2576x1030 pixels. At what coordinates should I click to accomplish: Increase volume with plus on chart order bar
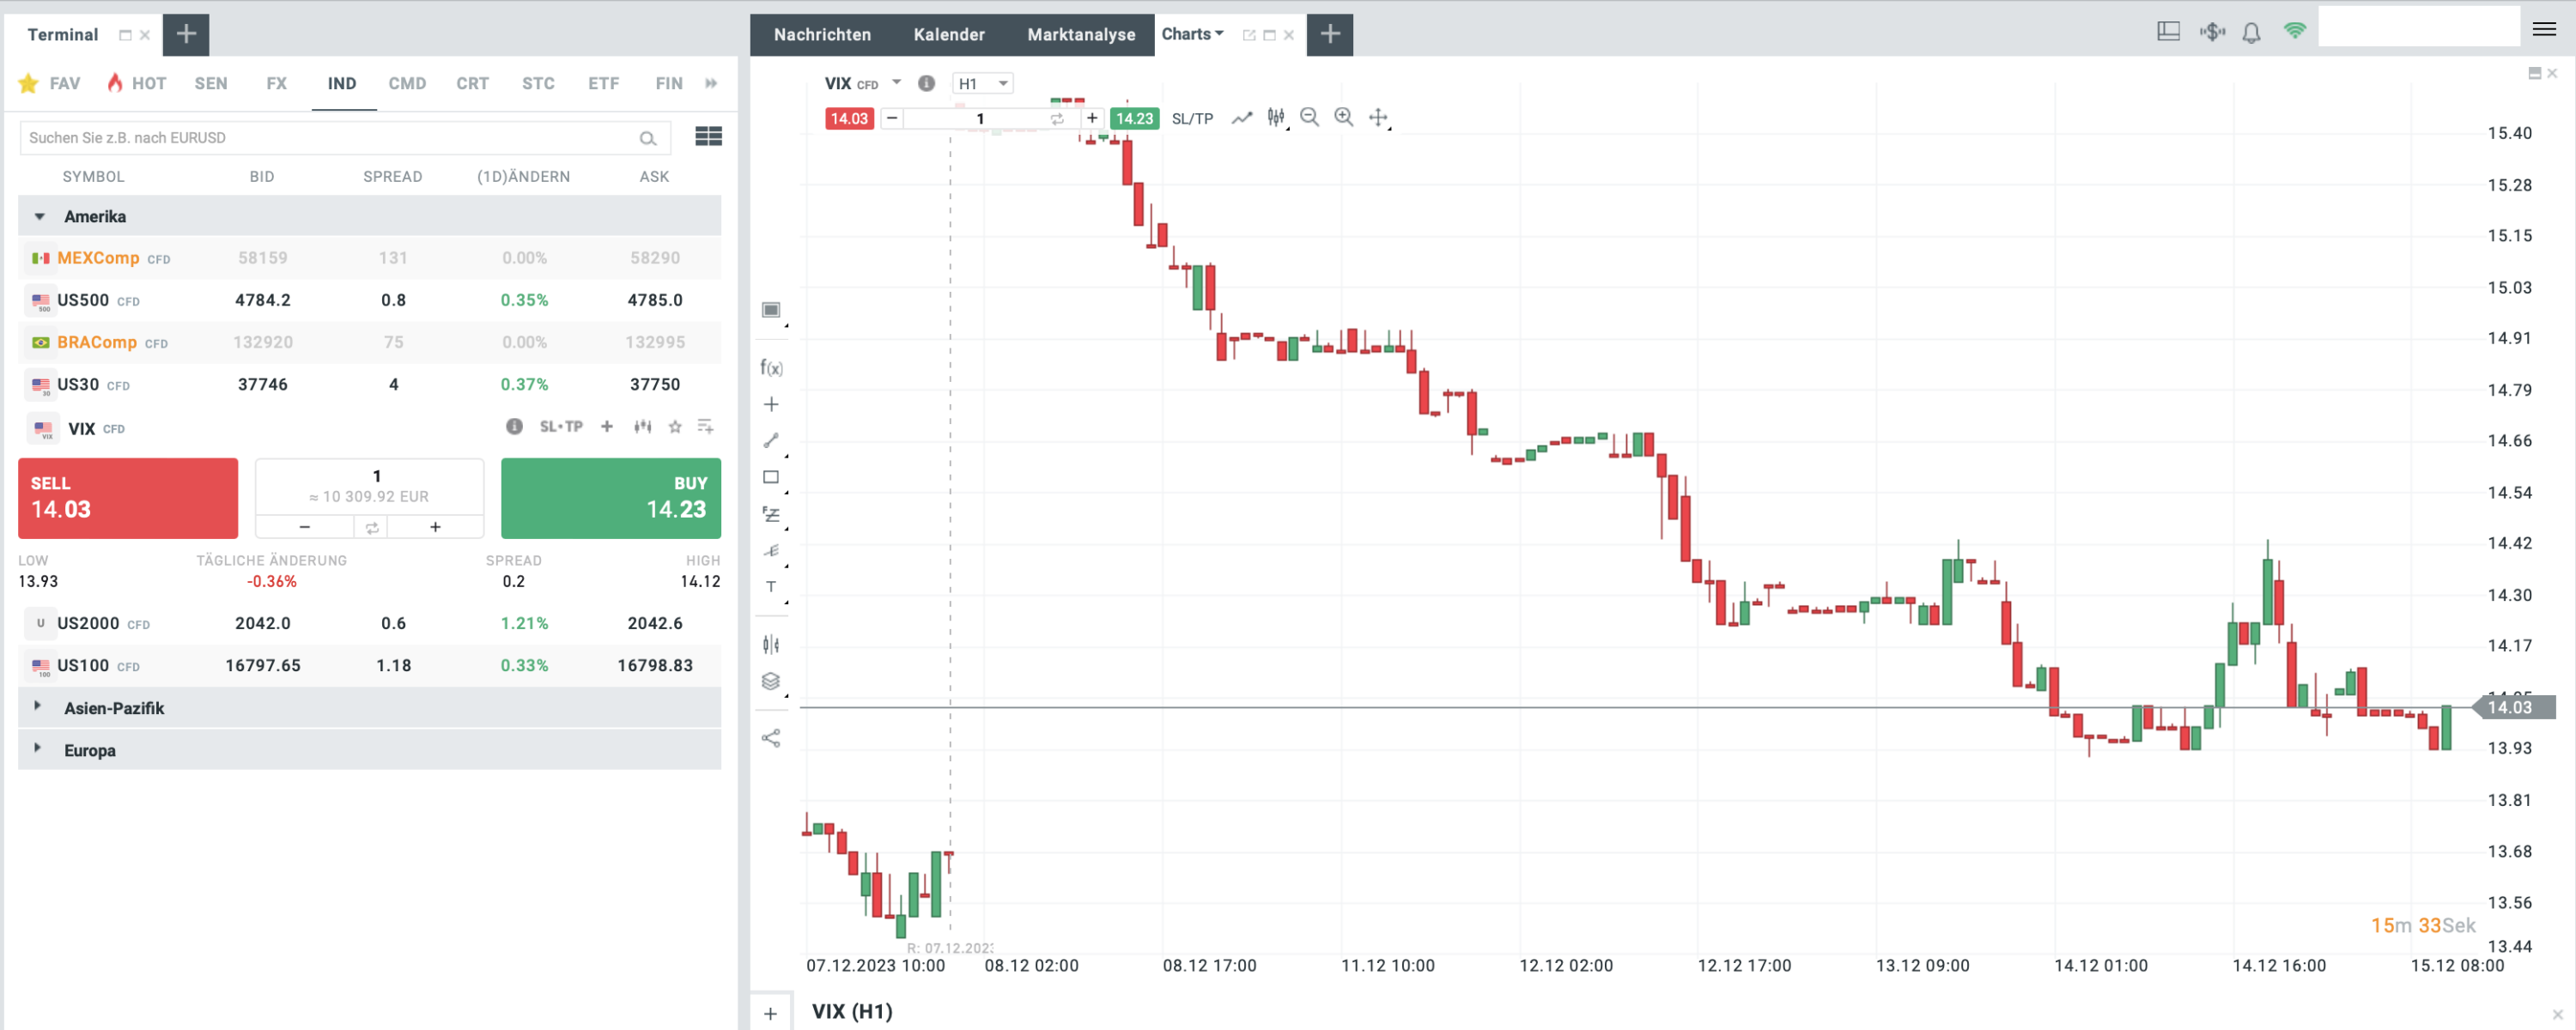(1092, 118)
